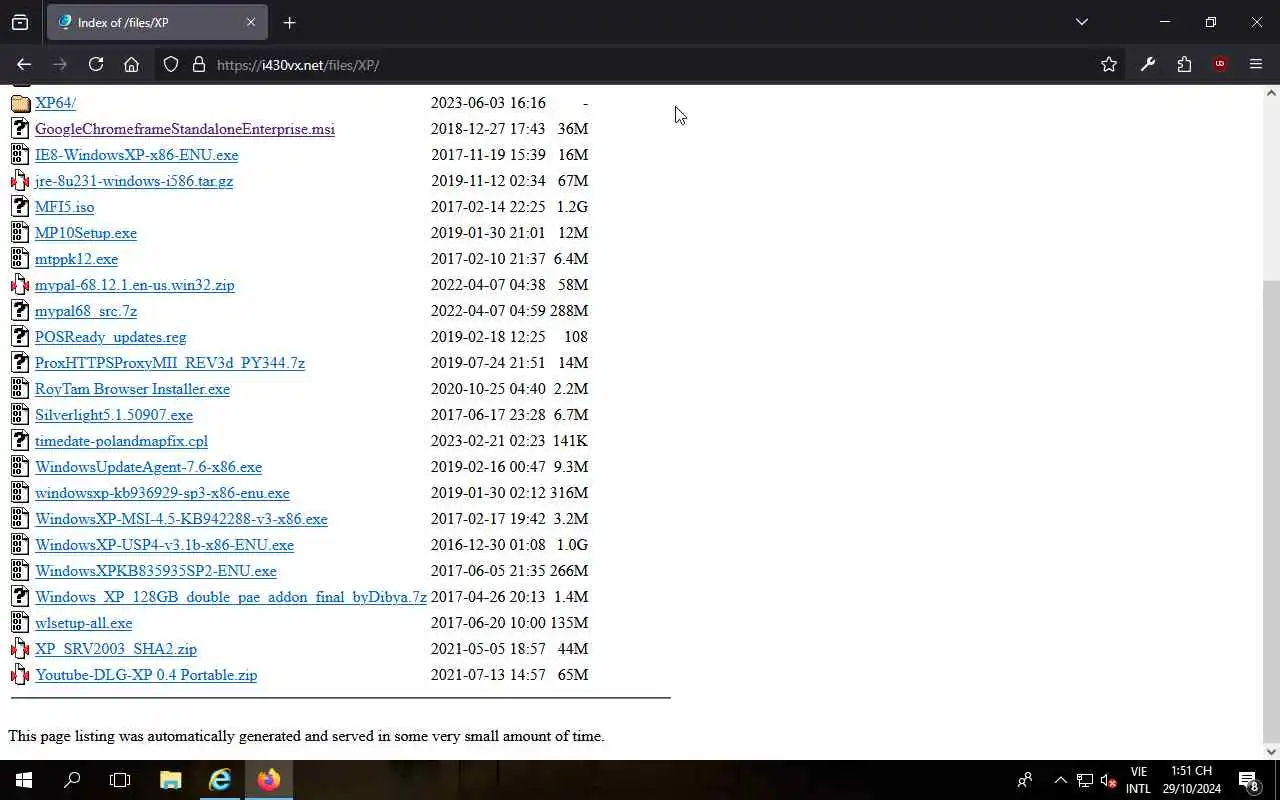This screenshot has width=1280, height=800.
Task: Download Silverlight5.1.50907.exe
Action: tap(114, 415)
